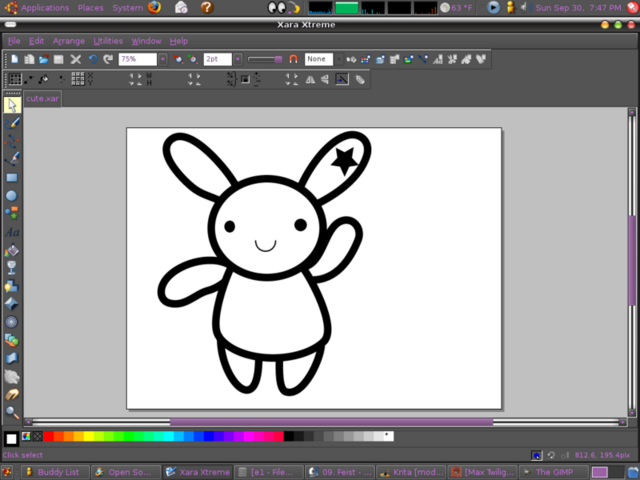Viewport: 640px width, 480px height.
Task: Switch to the cute.xar document tab
Action: [x=43, y=99]
